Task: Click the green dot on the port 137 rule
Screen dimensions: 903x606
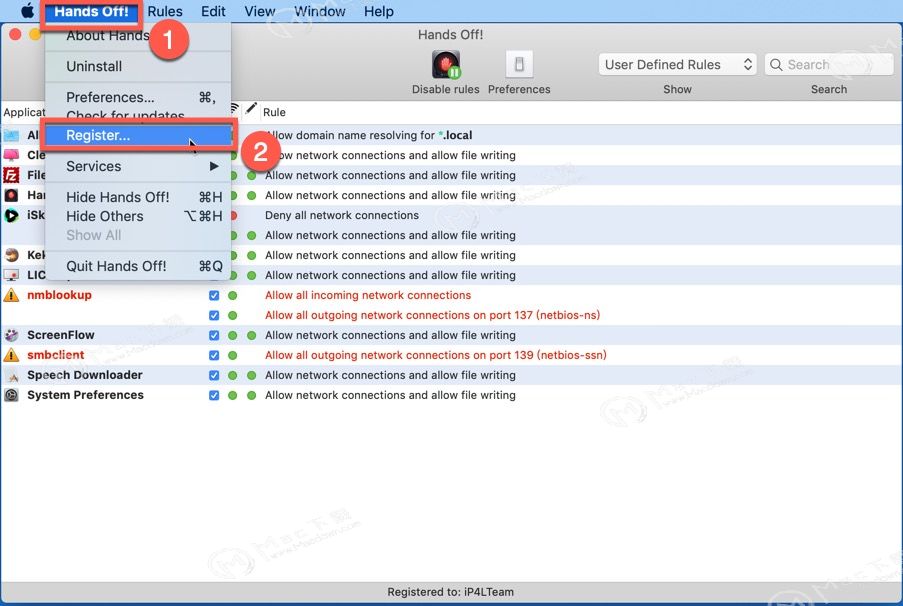Action: 233,316
